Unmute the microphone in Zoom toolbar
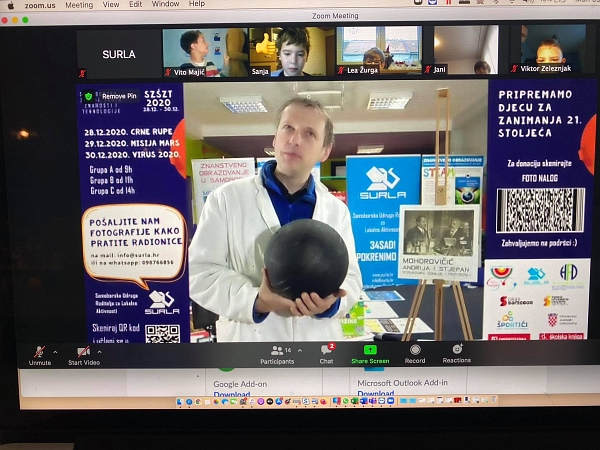The image size is (600, 450). [40, 355]
